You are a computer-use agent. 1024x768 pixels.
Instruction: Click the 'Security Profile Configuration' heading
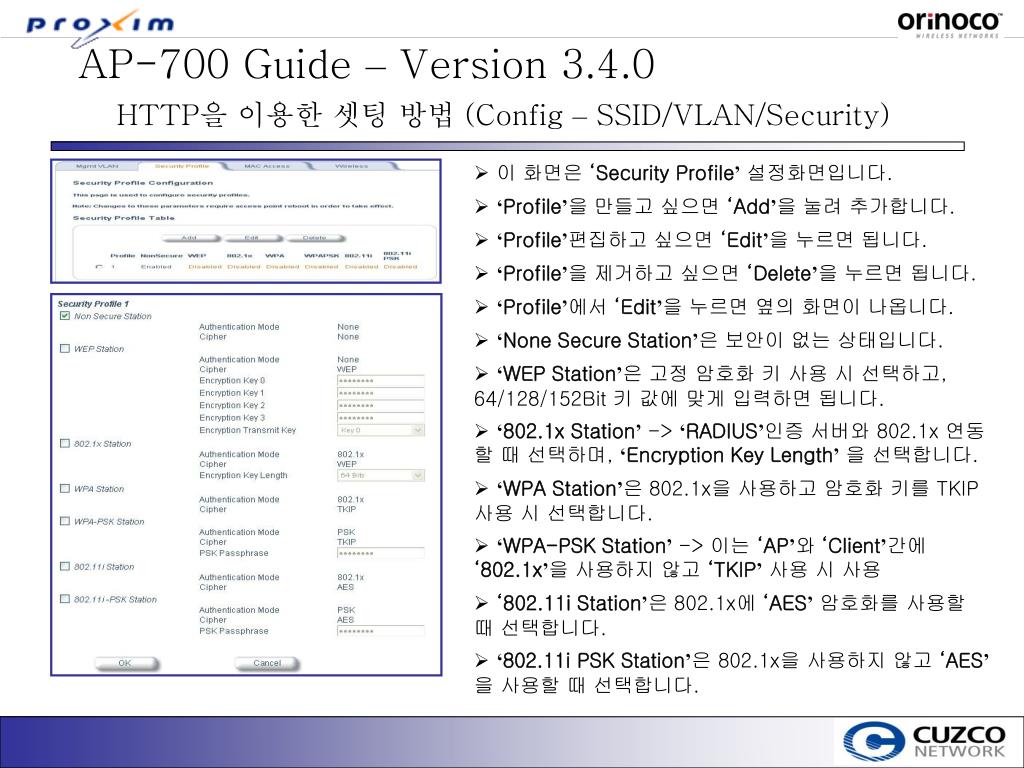143,183
